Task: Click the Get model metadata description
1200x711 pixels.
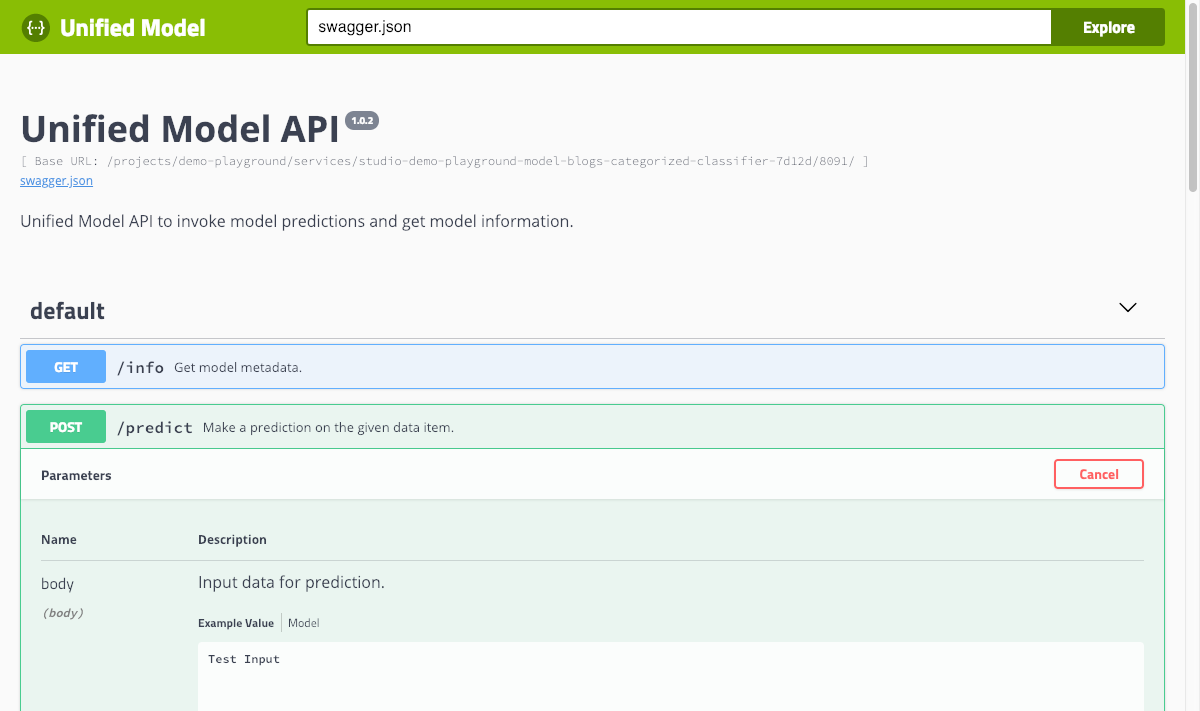Action: click(x=238, y=367)
